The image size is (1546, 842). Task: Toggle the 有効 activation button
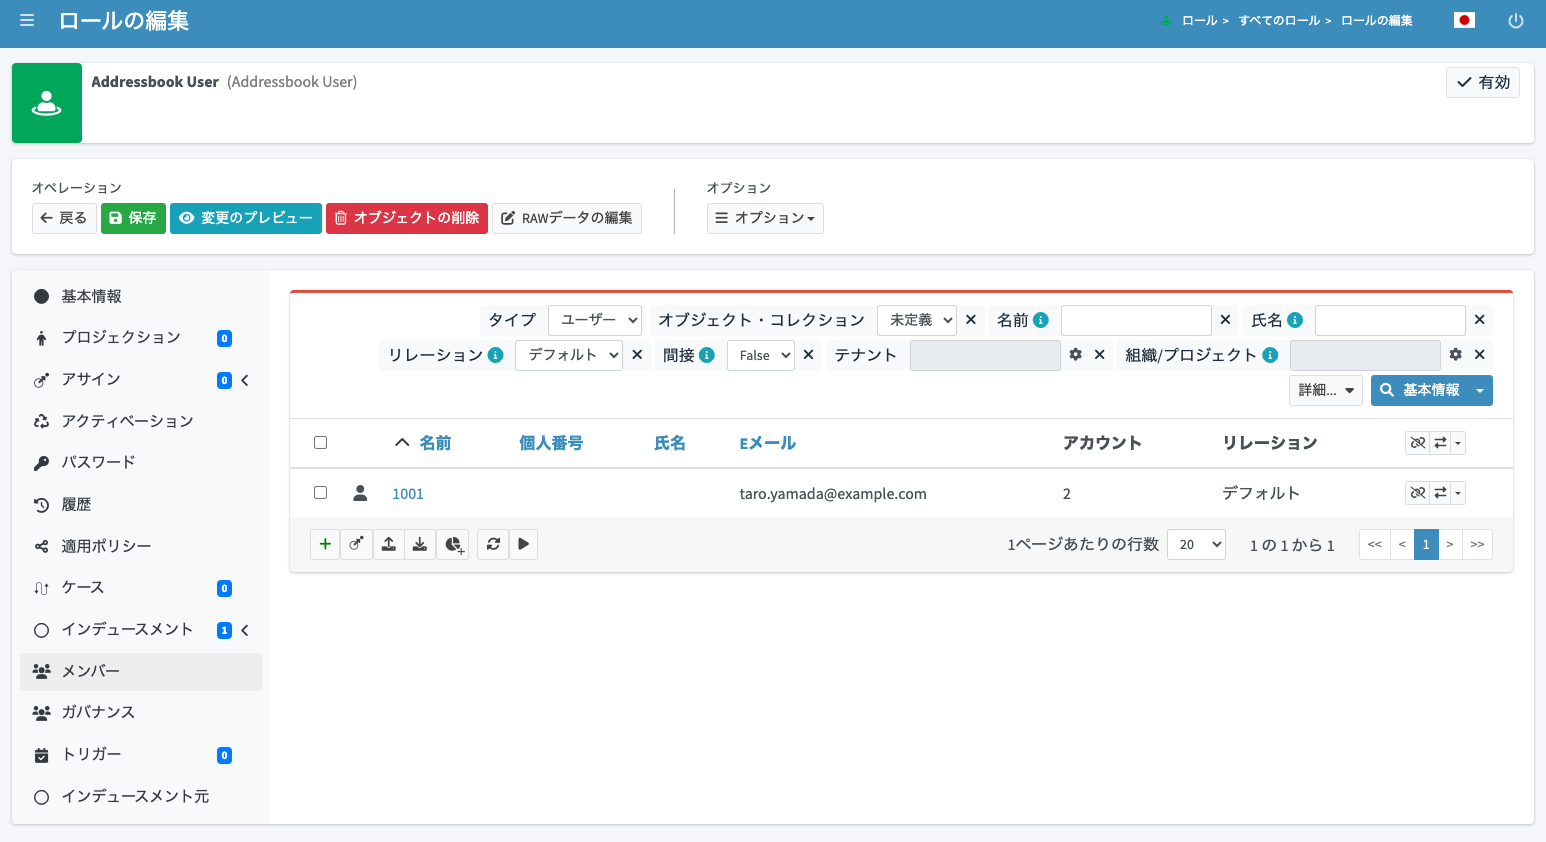pyautogui.click(x=1482, y=82)
